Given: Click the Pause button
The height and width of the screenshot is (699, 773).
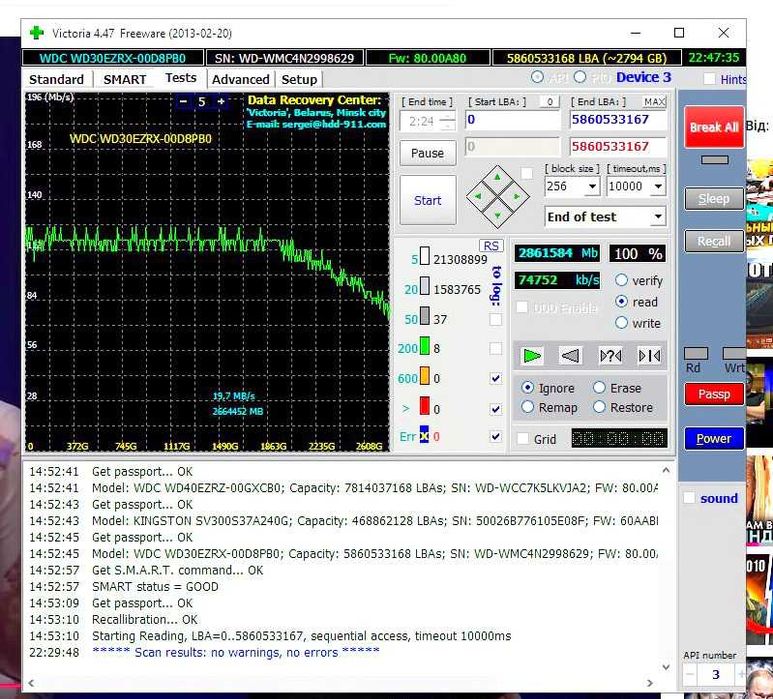Looking at the screenshot, I should [x=427, y=153].
